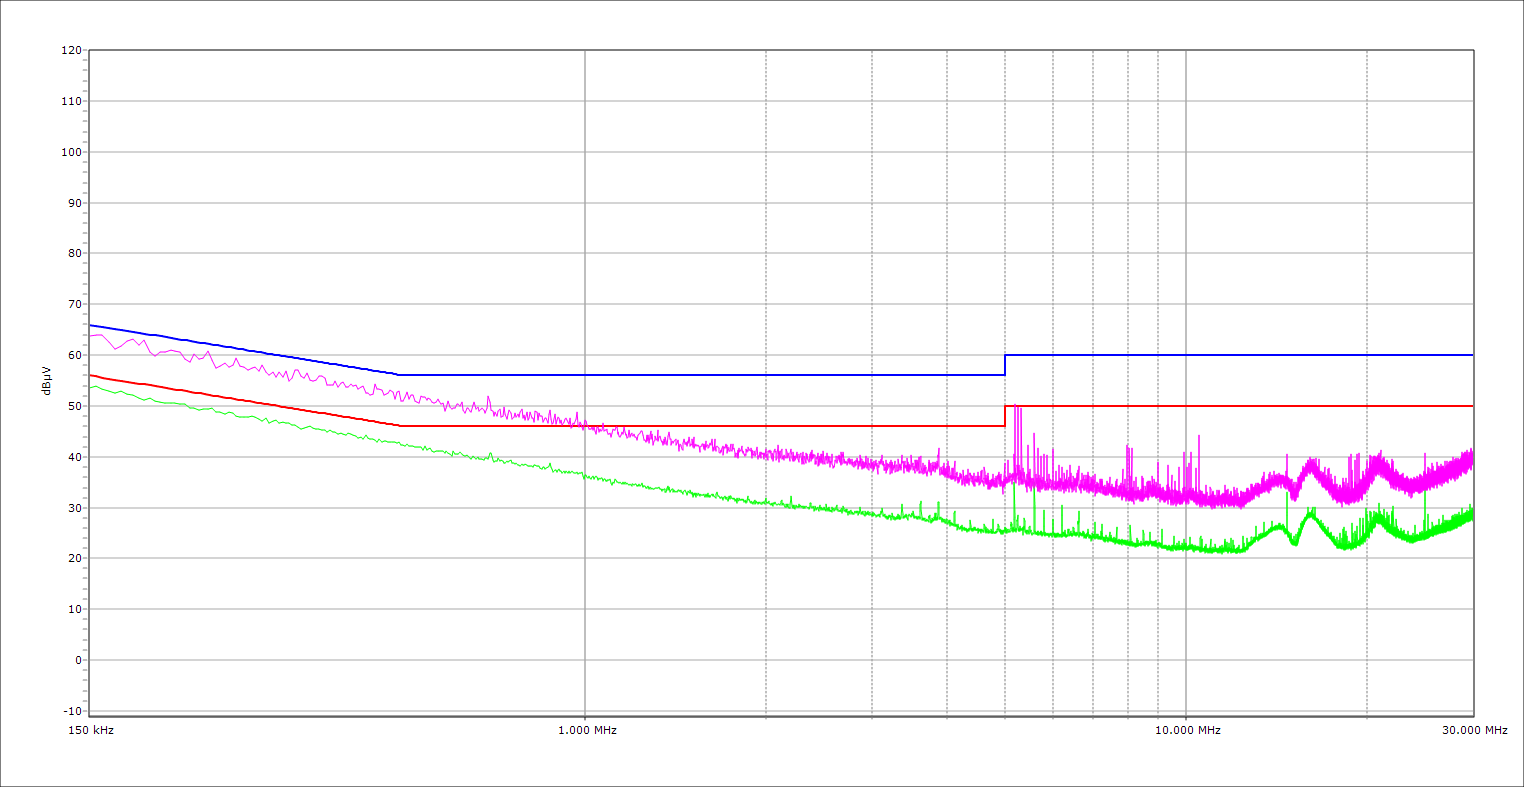Click the 0 y-axis value label
The image size is (1524, 787).
pos(77,660)
